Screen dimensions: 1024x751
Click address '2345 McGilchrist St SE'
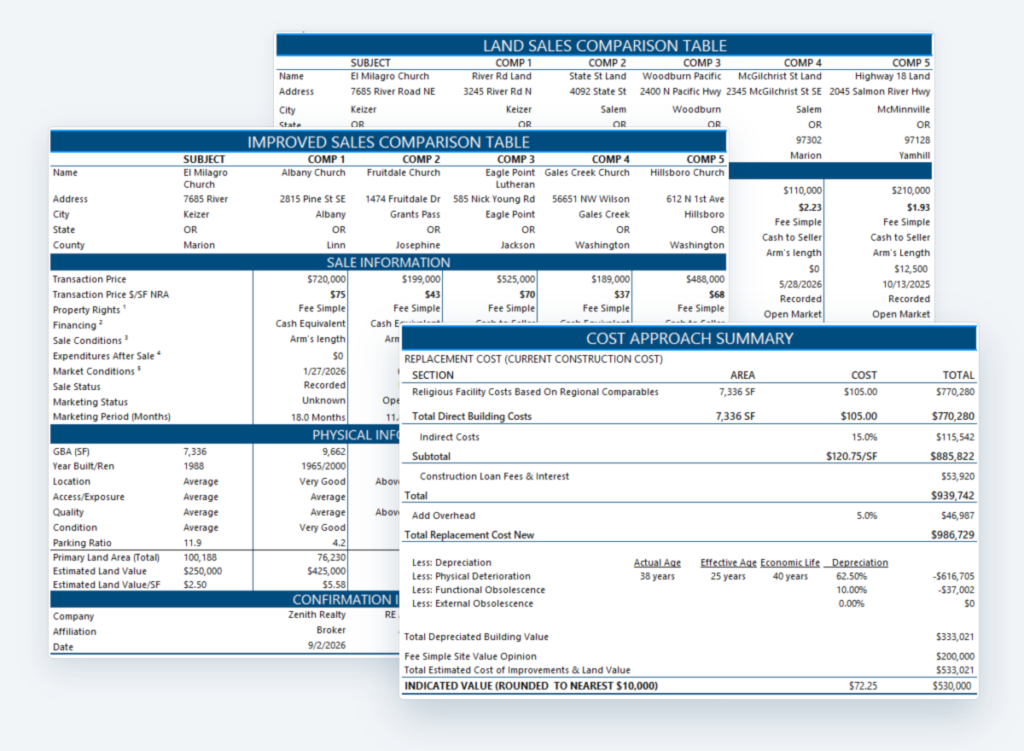[773, 91]
